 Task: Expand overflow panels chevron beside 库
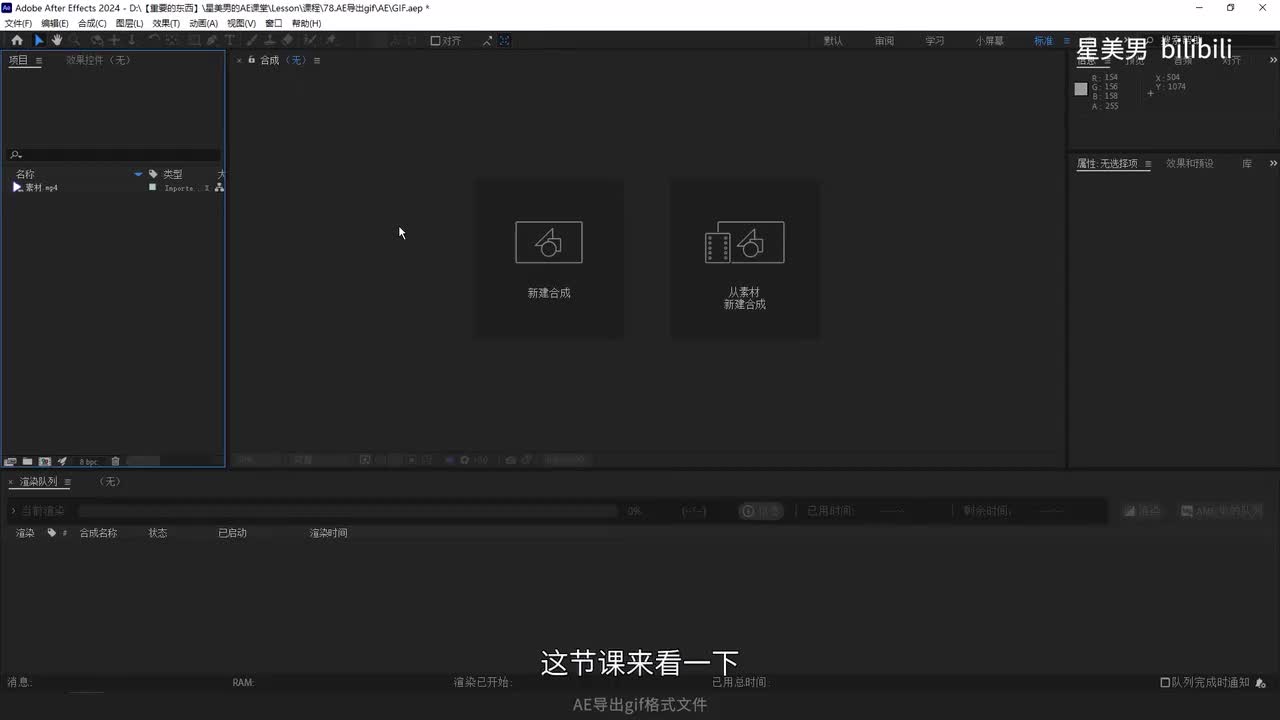(1273, 163)
